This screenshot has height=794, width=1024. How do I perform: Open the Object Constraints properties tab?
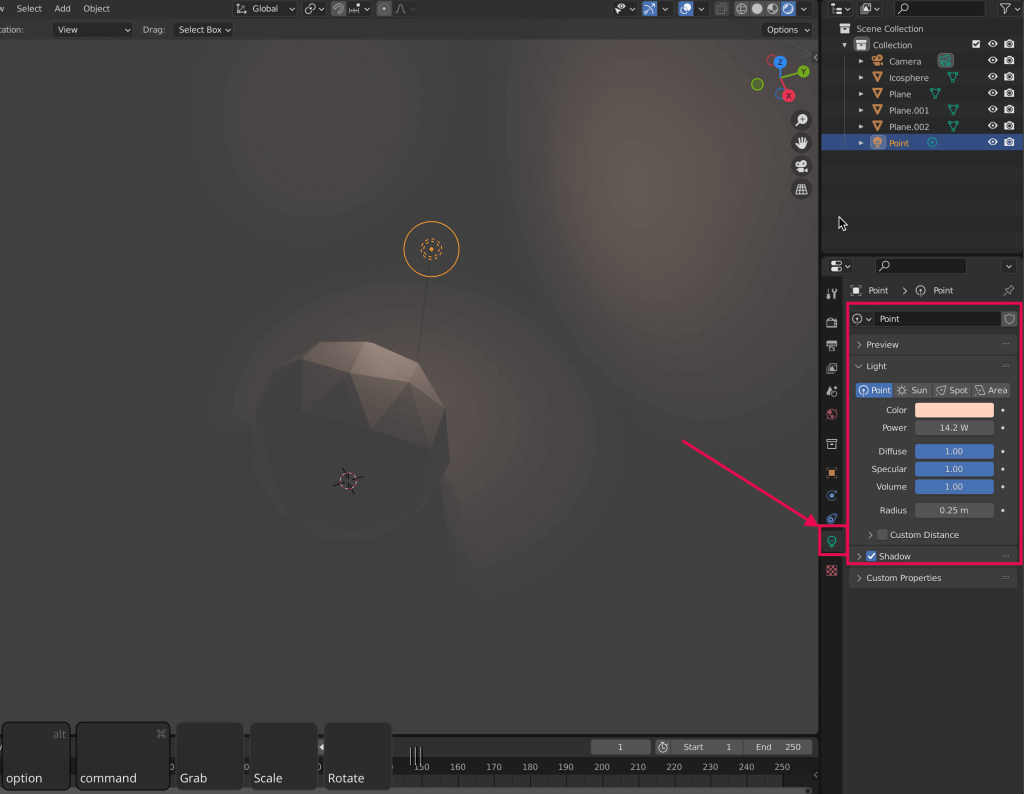[831, 518]
